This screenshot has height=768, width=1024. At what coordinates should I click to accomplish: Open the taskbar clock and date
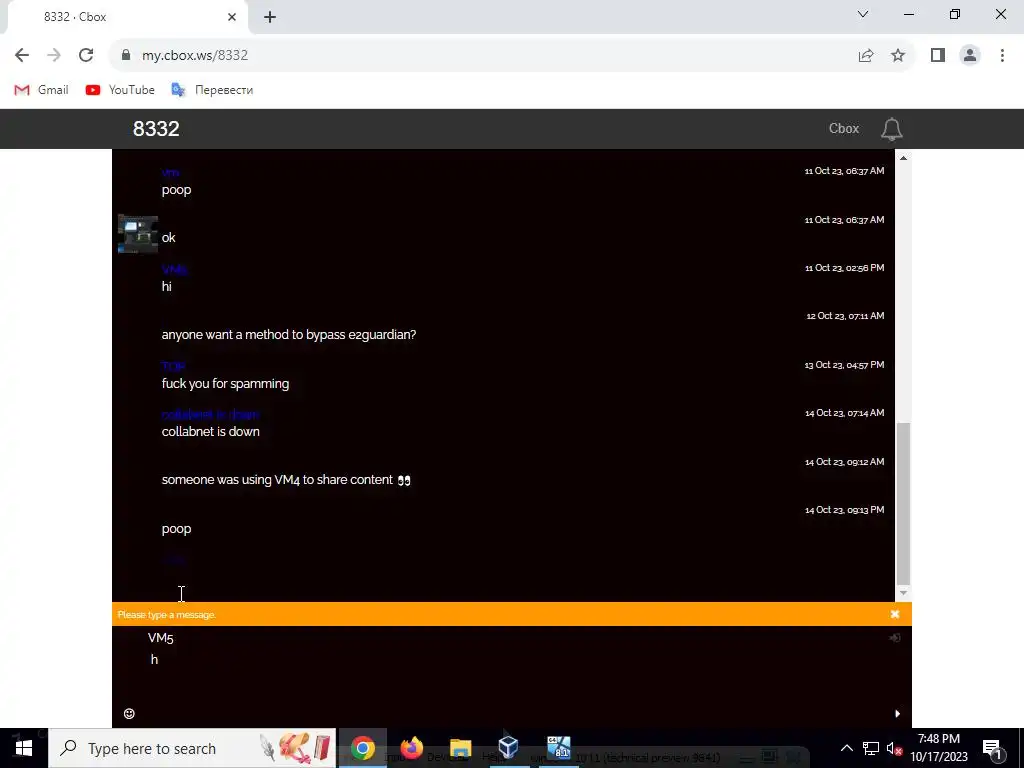[x=939, y=748]
